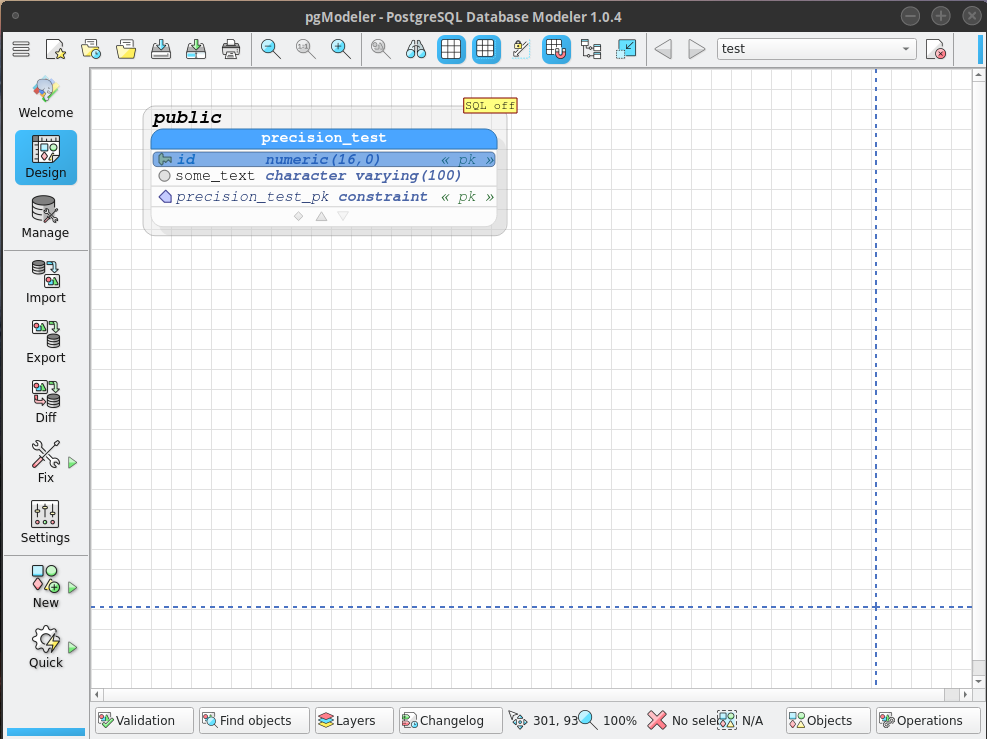Image resolution: width=987 pixels, height=739 pixels.
Task: Toggle the canvas grid display button
Action: point(451,48)
